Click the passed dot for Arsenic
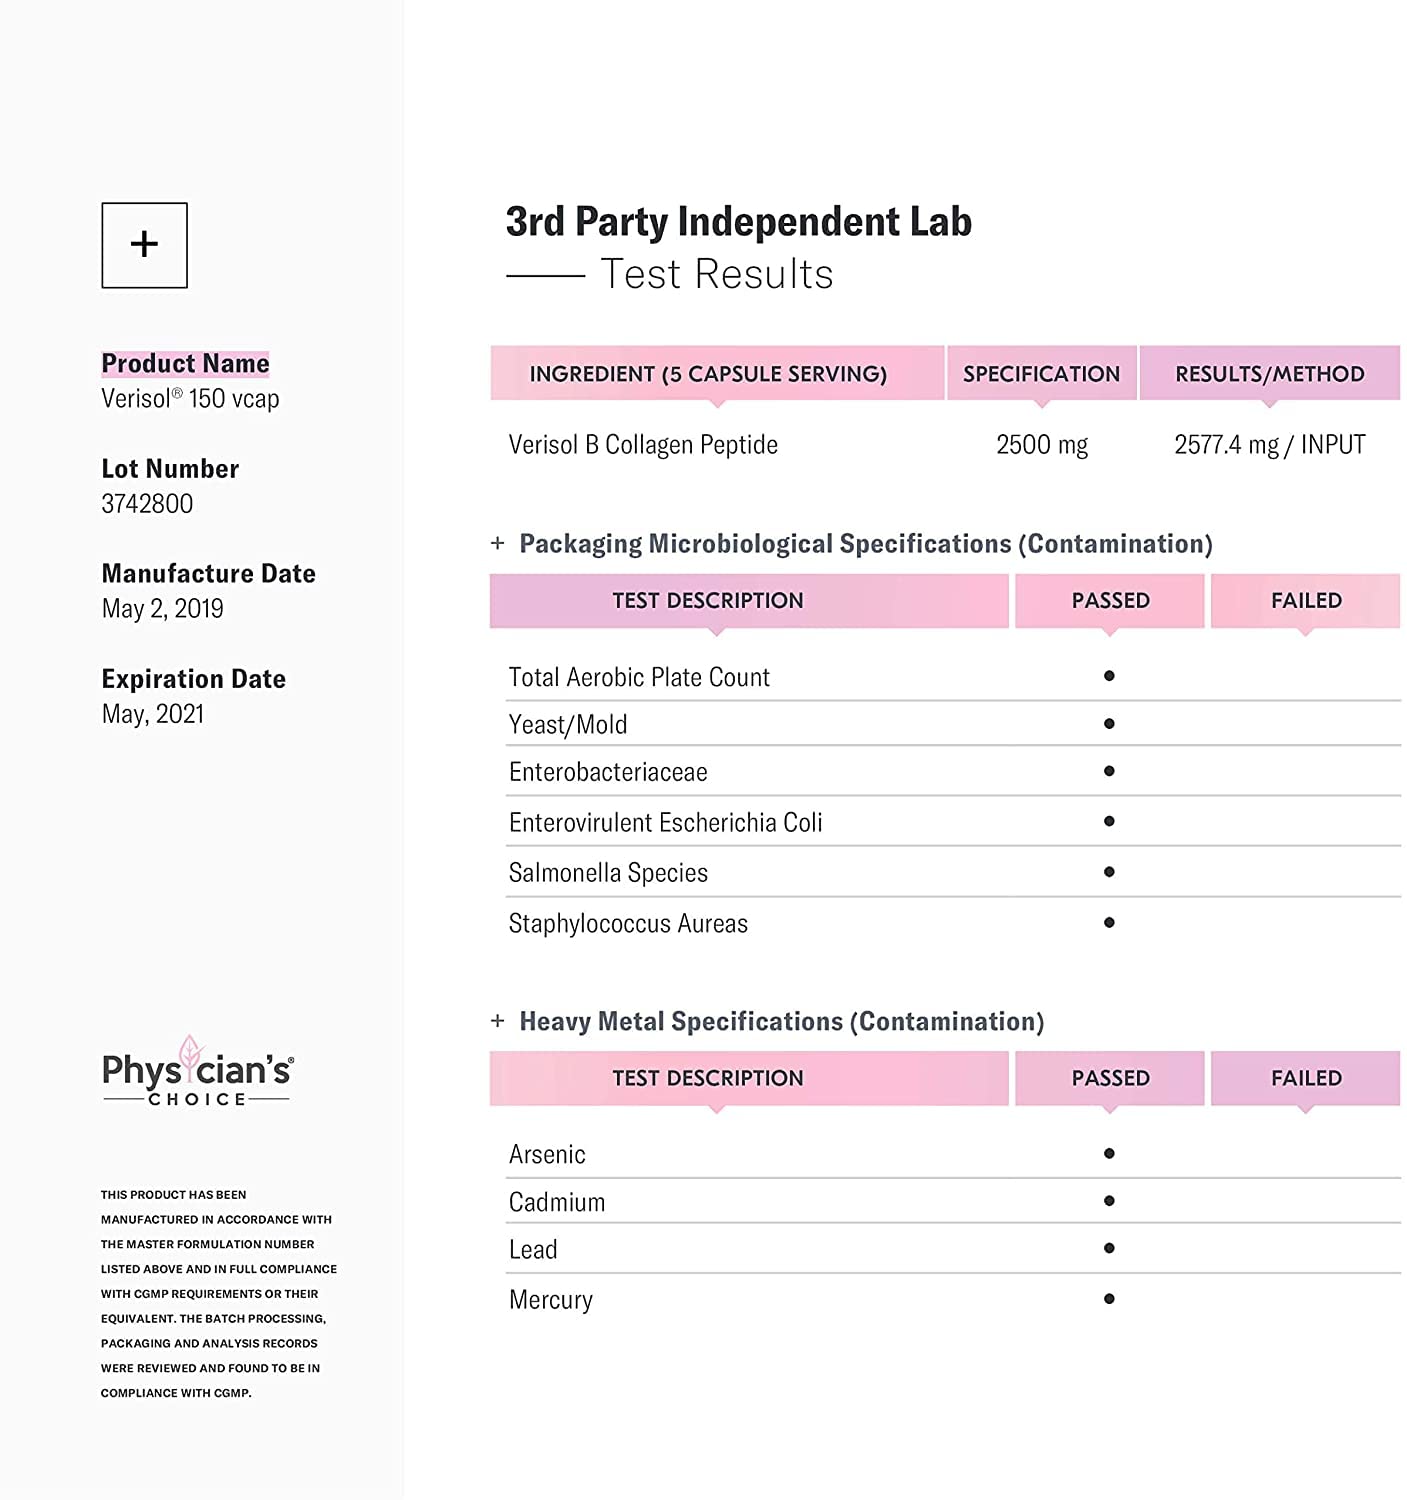The width and height of the screenshot is (1407, 1500). [x=1109, y=1153]
